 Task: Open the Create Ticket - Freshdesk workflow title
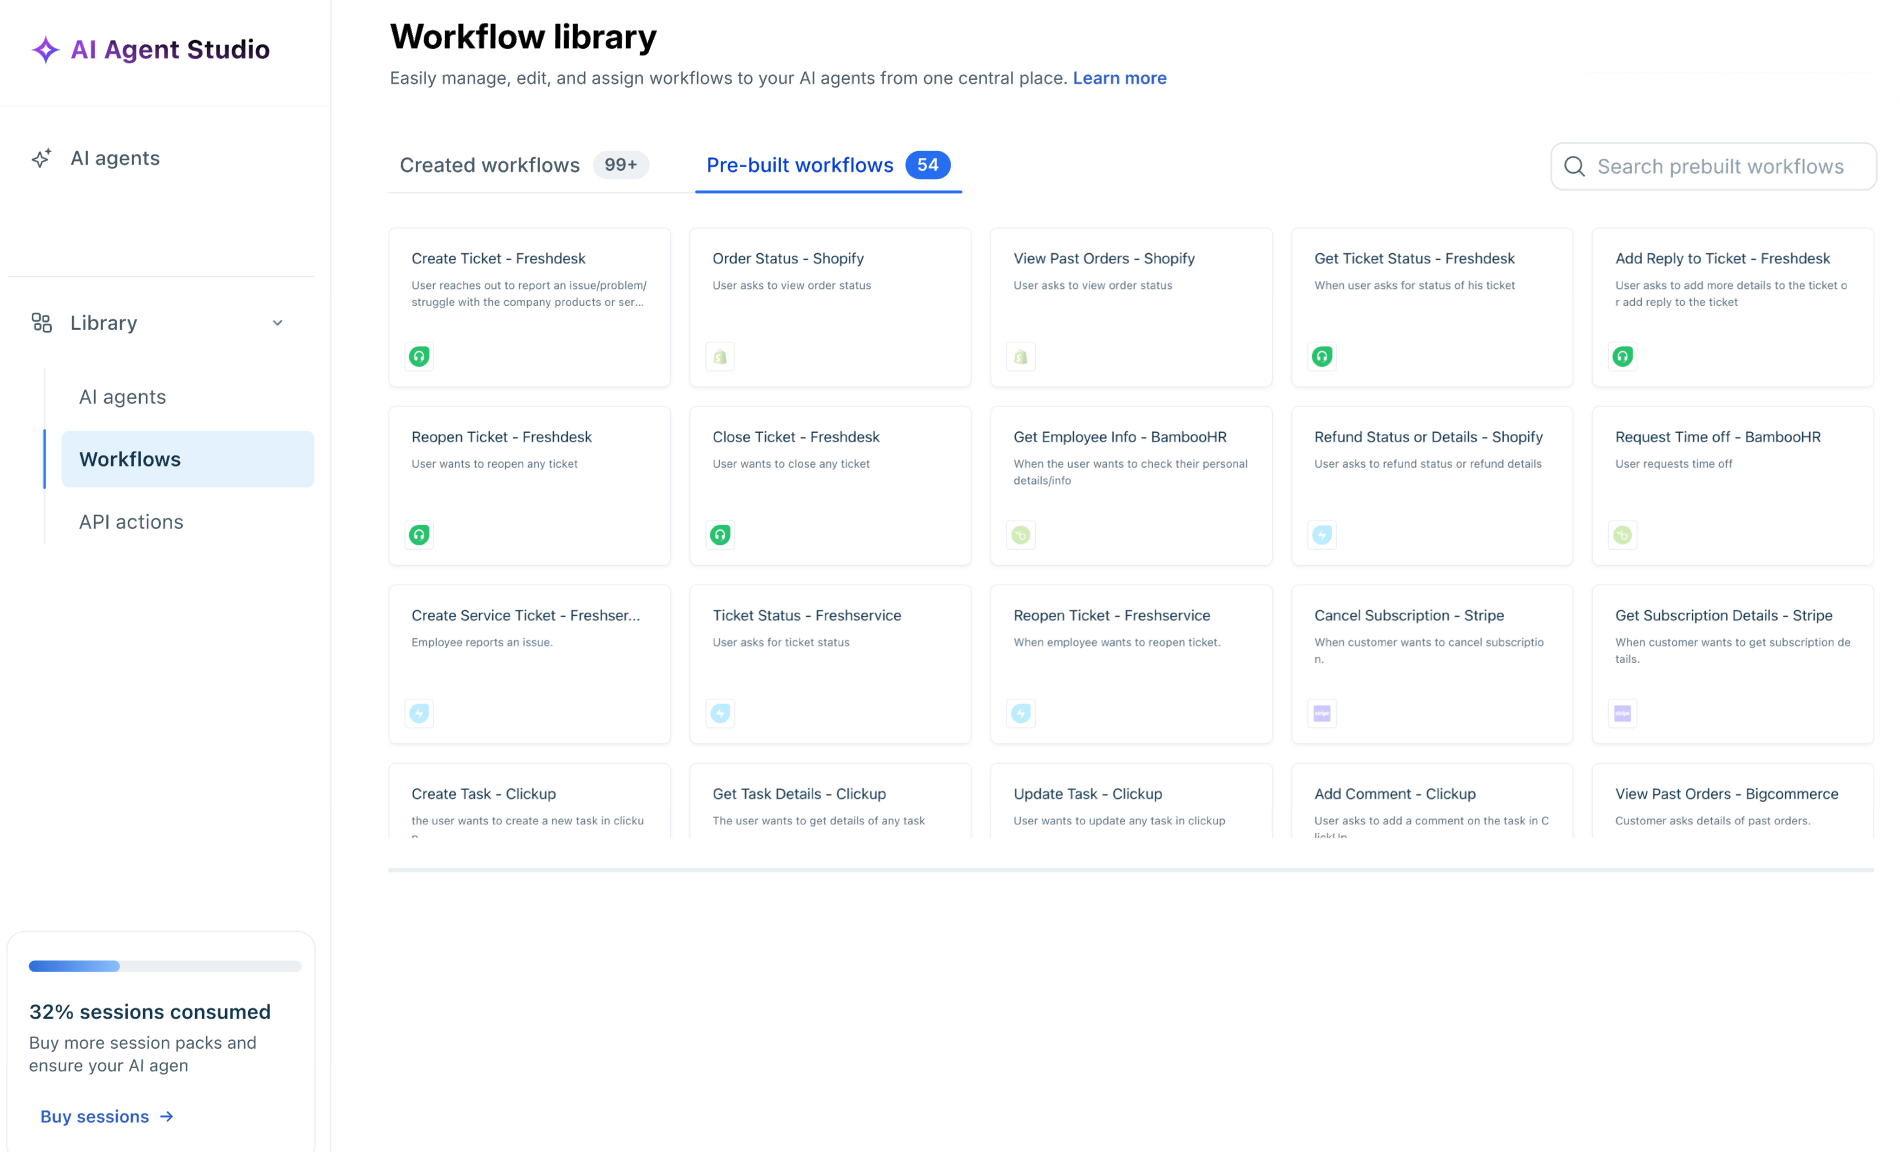498,258
